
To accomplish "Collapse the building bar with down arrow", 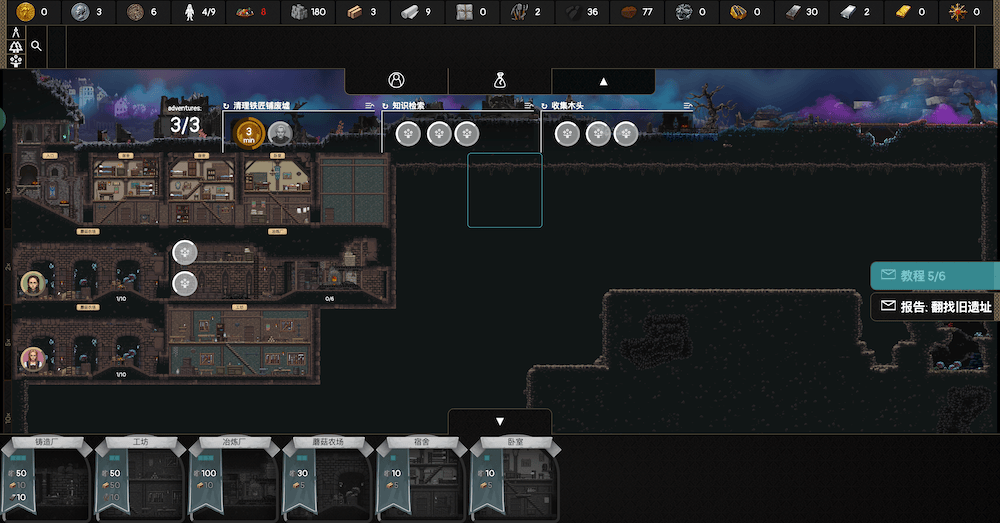I will 500,421.
